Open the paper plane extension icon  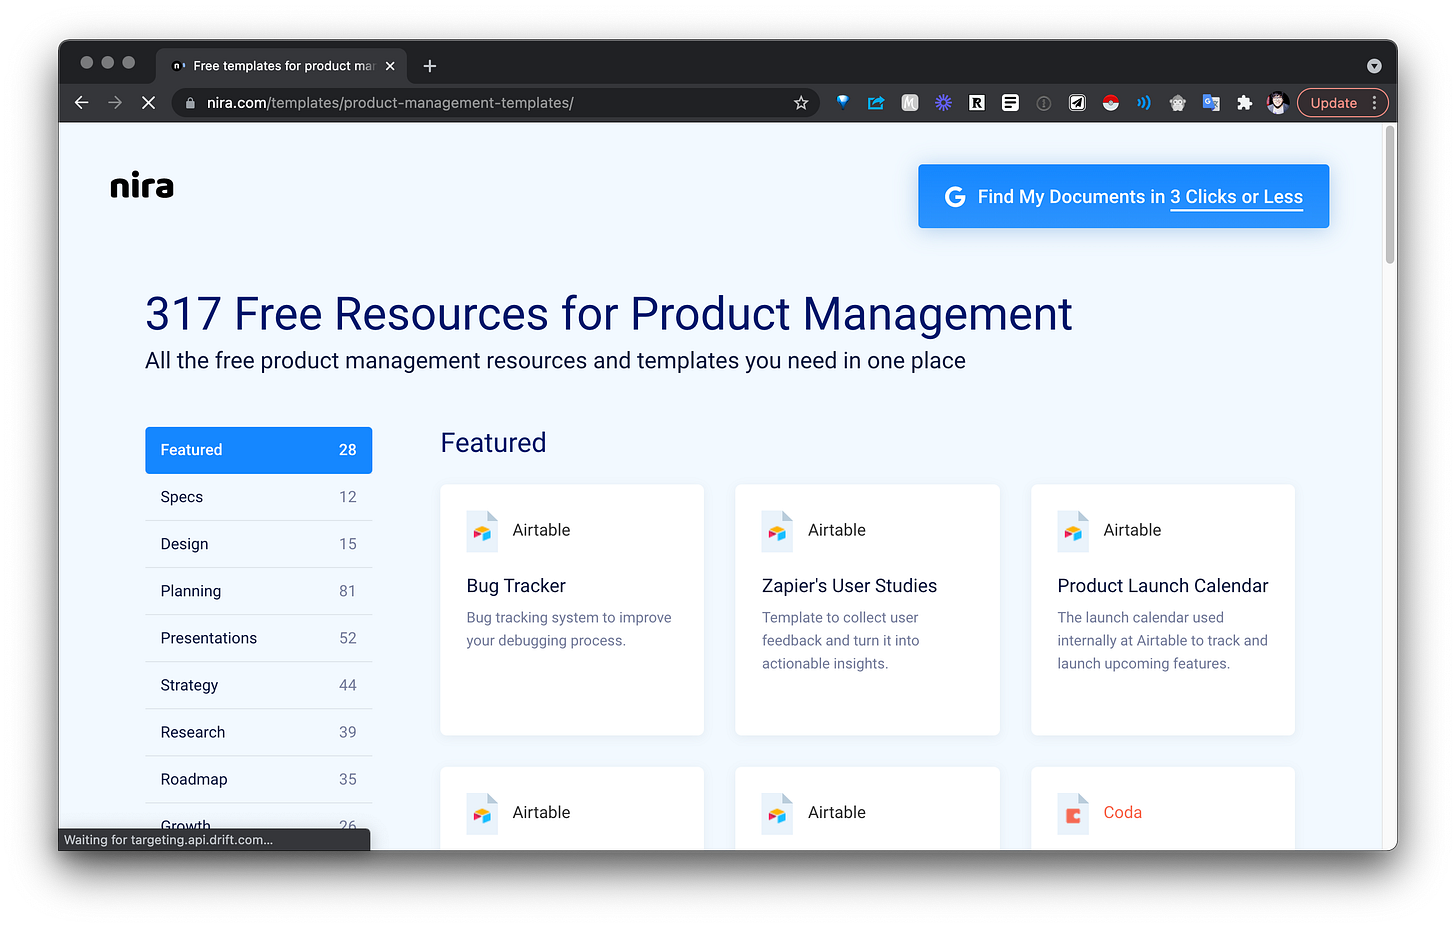1077,102
